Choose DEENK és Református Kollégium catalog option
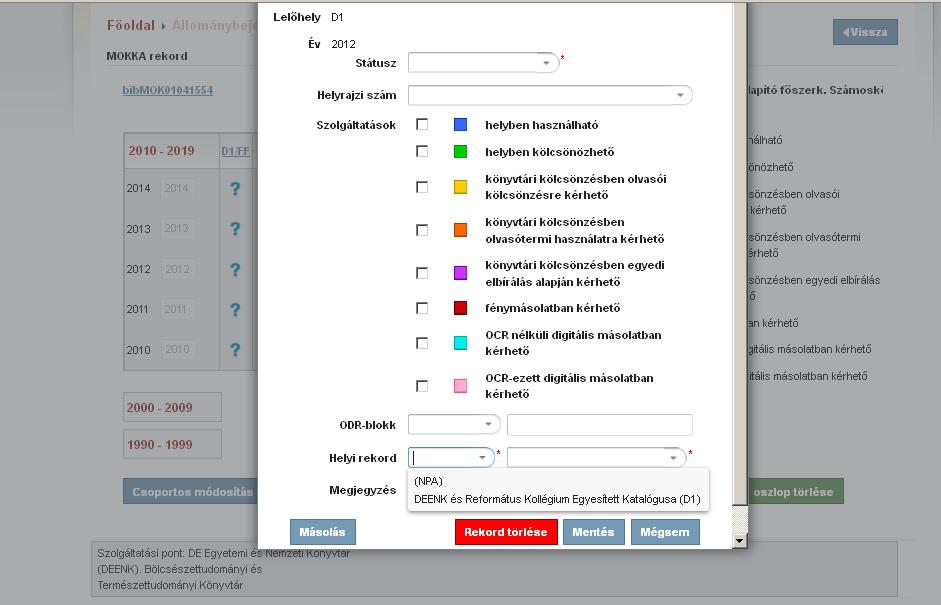The image size is (941, 605). (x=556, y=499)
